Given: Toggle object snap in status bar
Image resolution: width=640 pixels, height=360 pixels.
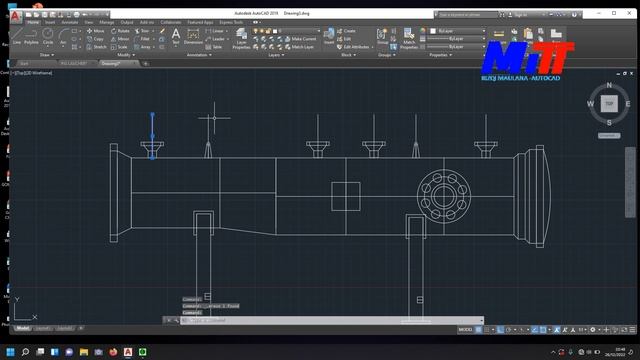Looking at the screenshot, I should click(543, 329).
